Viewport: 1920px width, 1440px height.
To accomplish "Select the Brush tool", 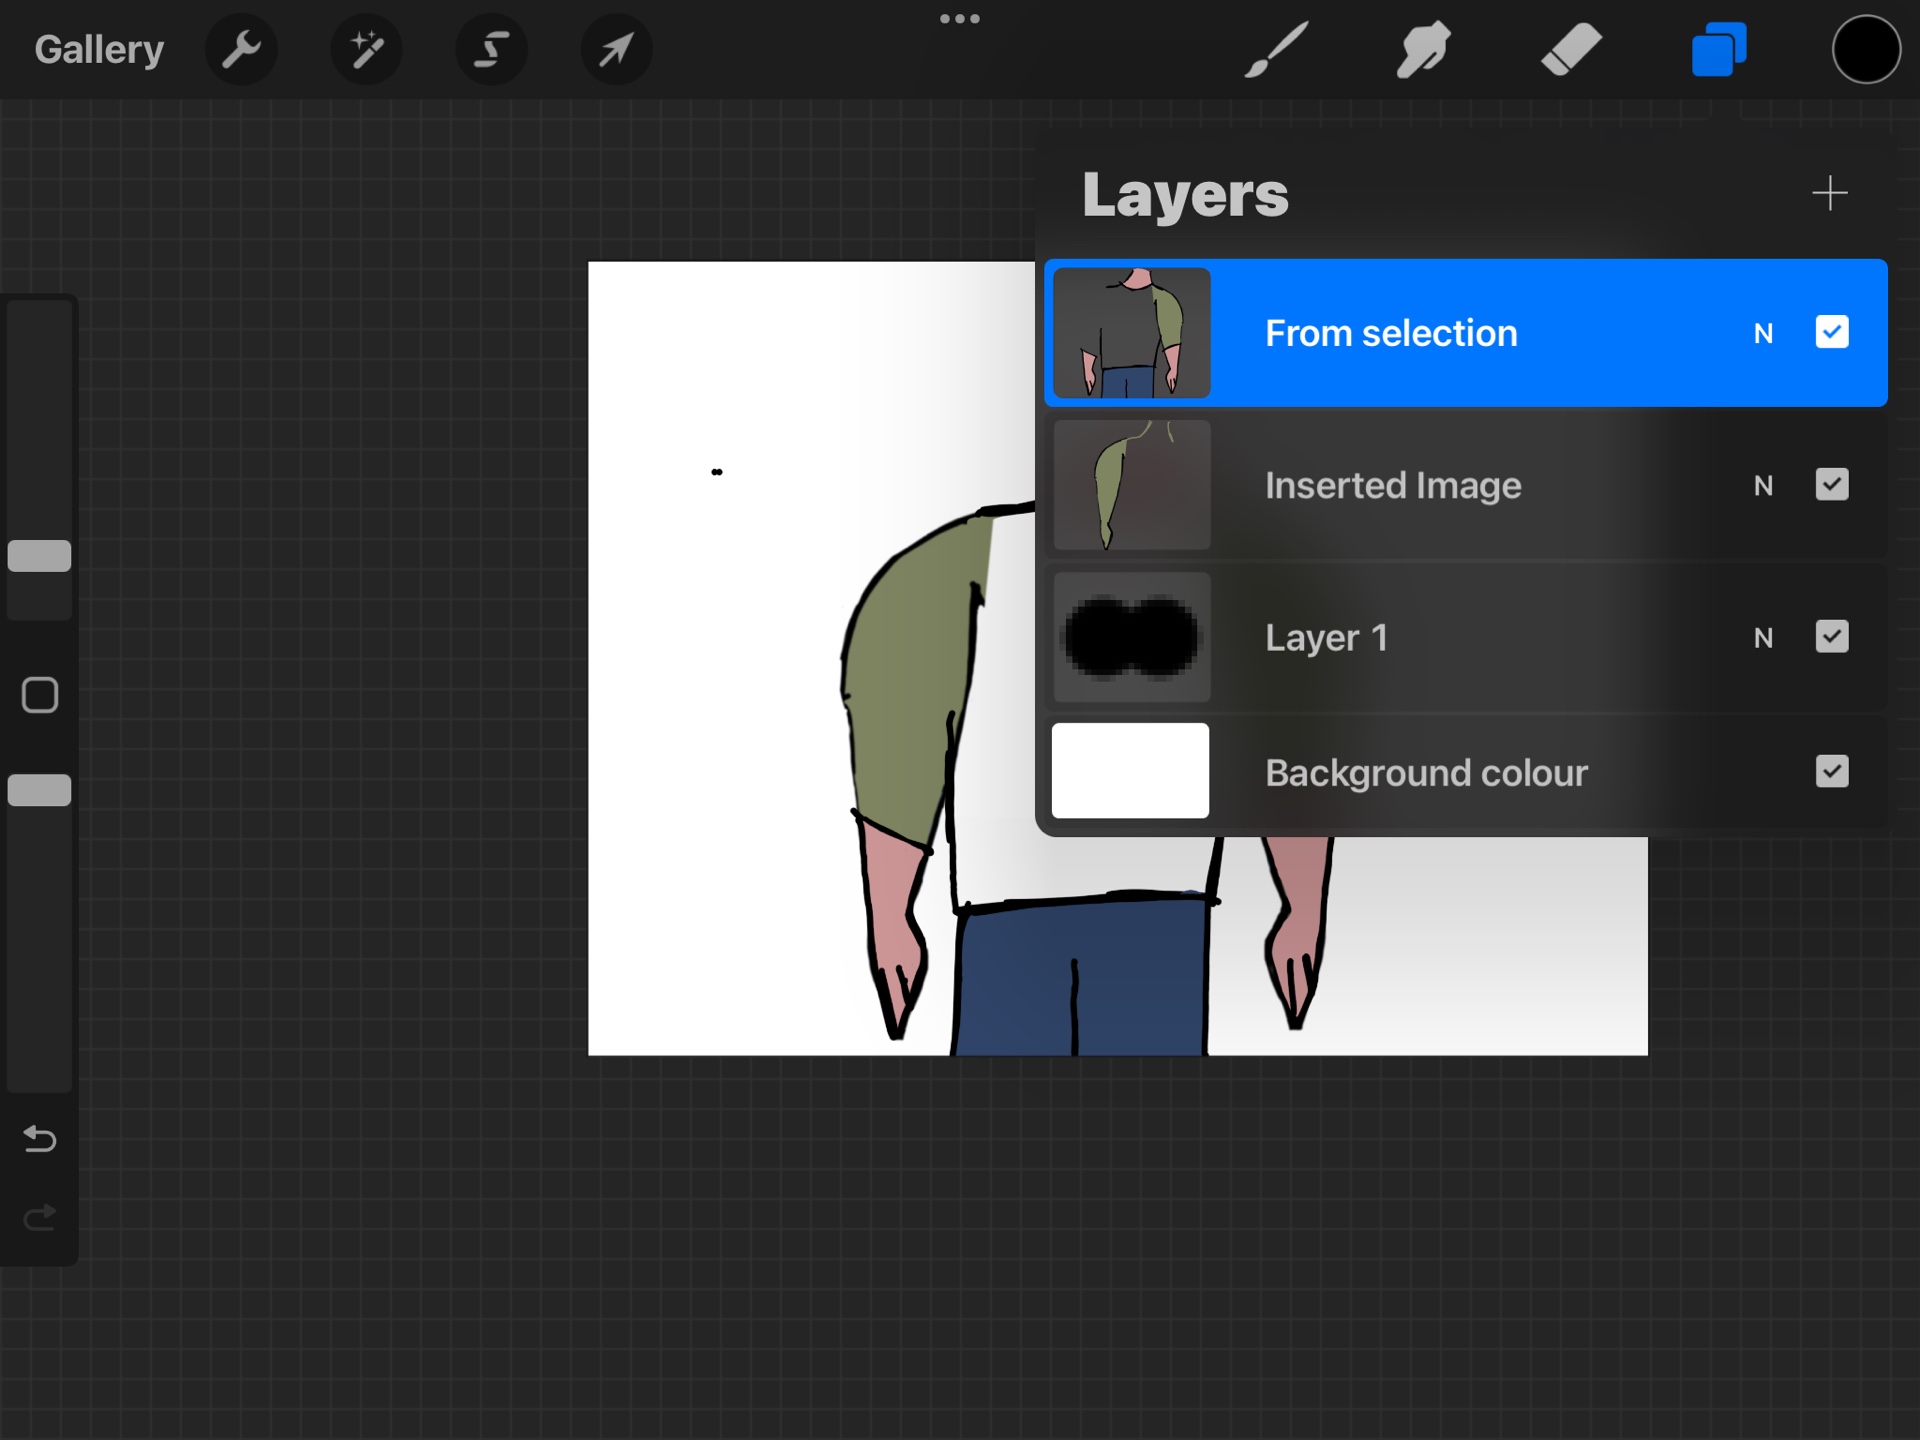I will tap(1274, 48).
